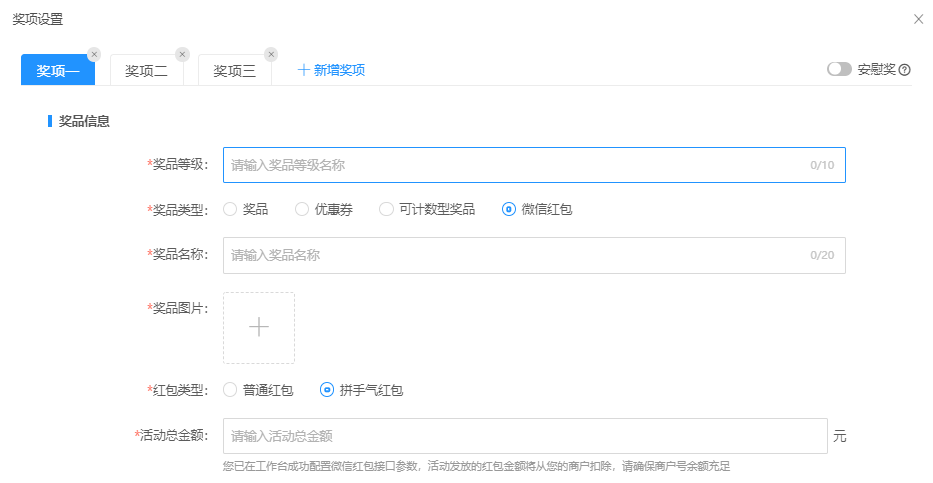This screenshot has height=483, width=933.
Task: Click the 奖项设置 dialog title
Action: [x=37, y=19]
